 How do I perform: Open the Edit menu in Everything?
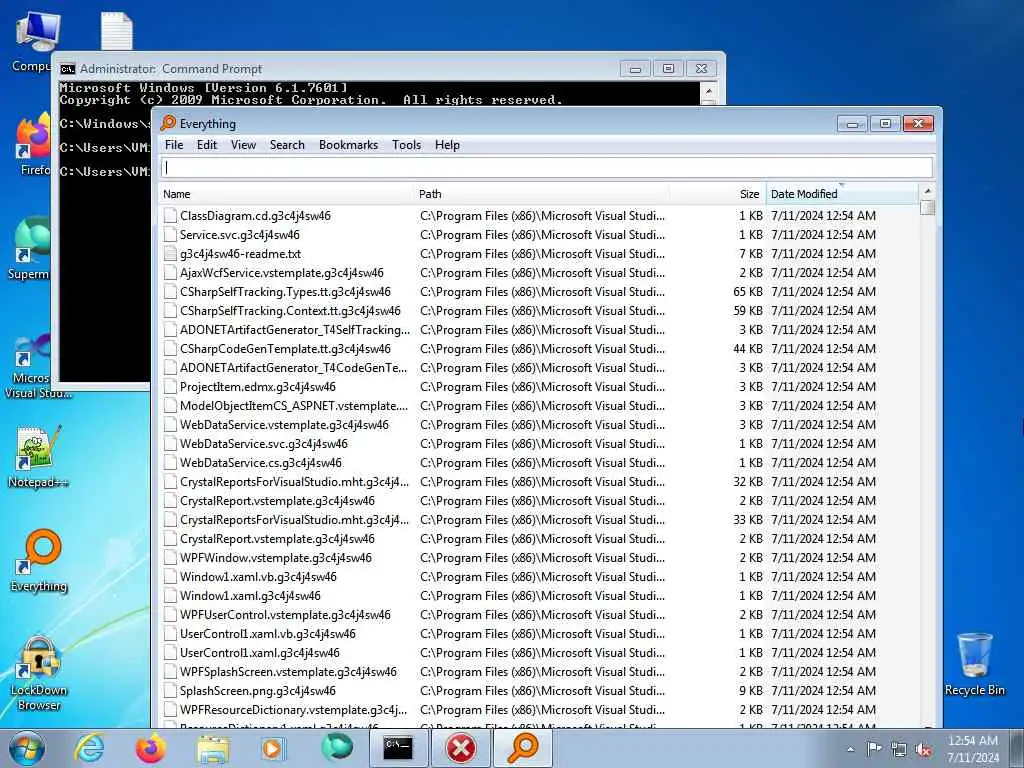tap(207, 145)
